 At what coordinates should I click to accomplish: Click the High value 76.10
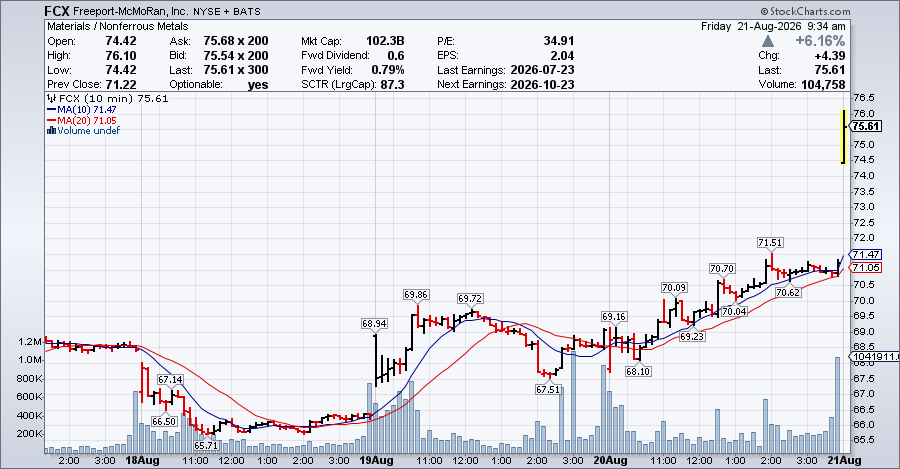click(x=121, y=56)
